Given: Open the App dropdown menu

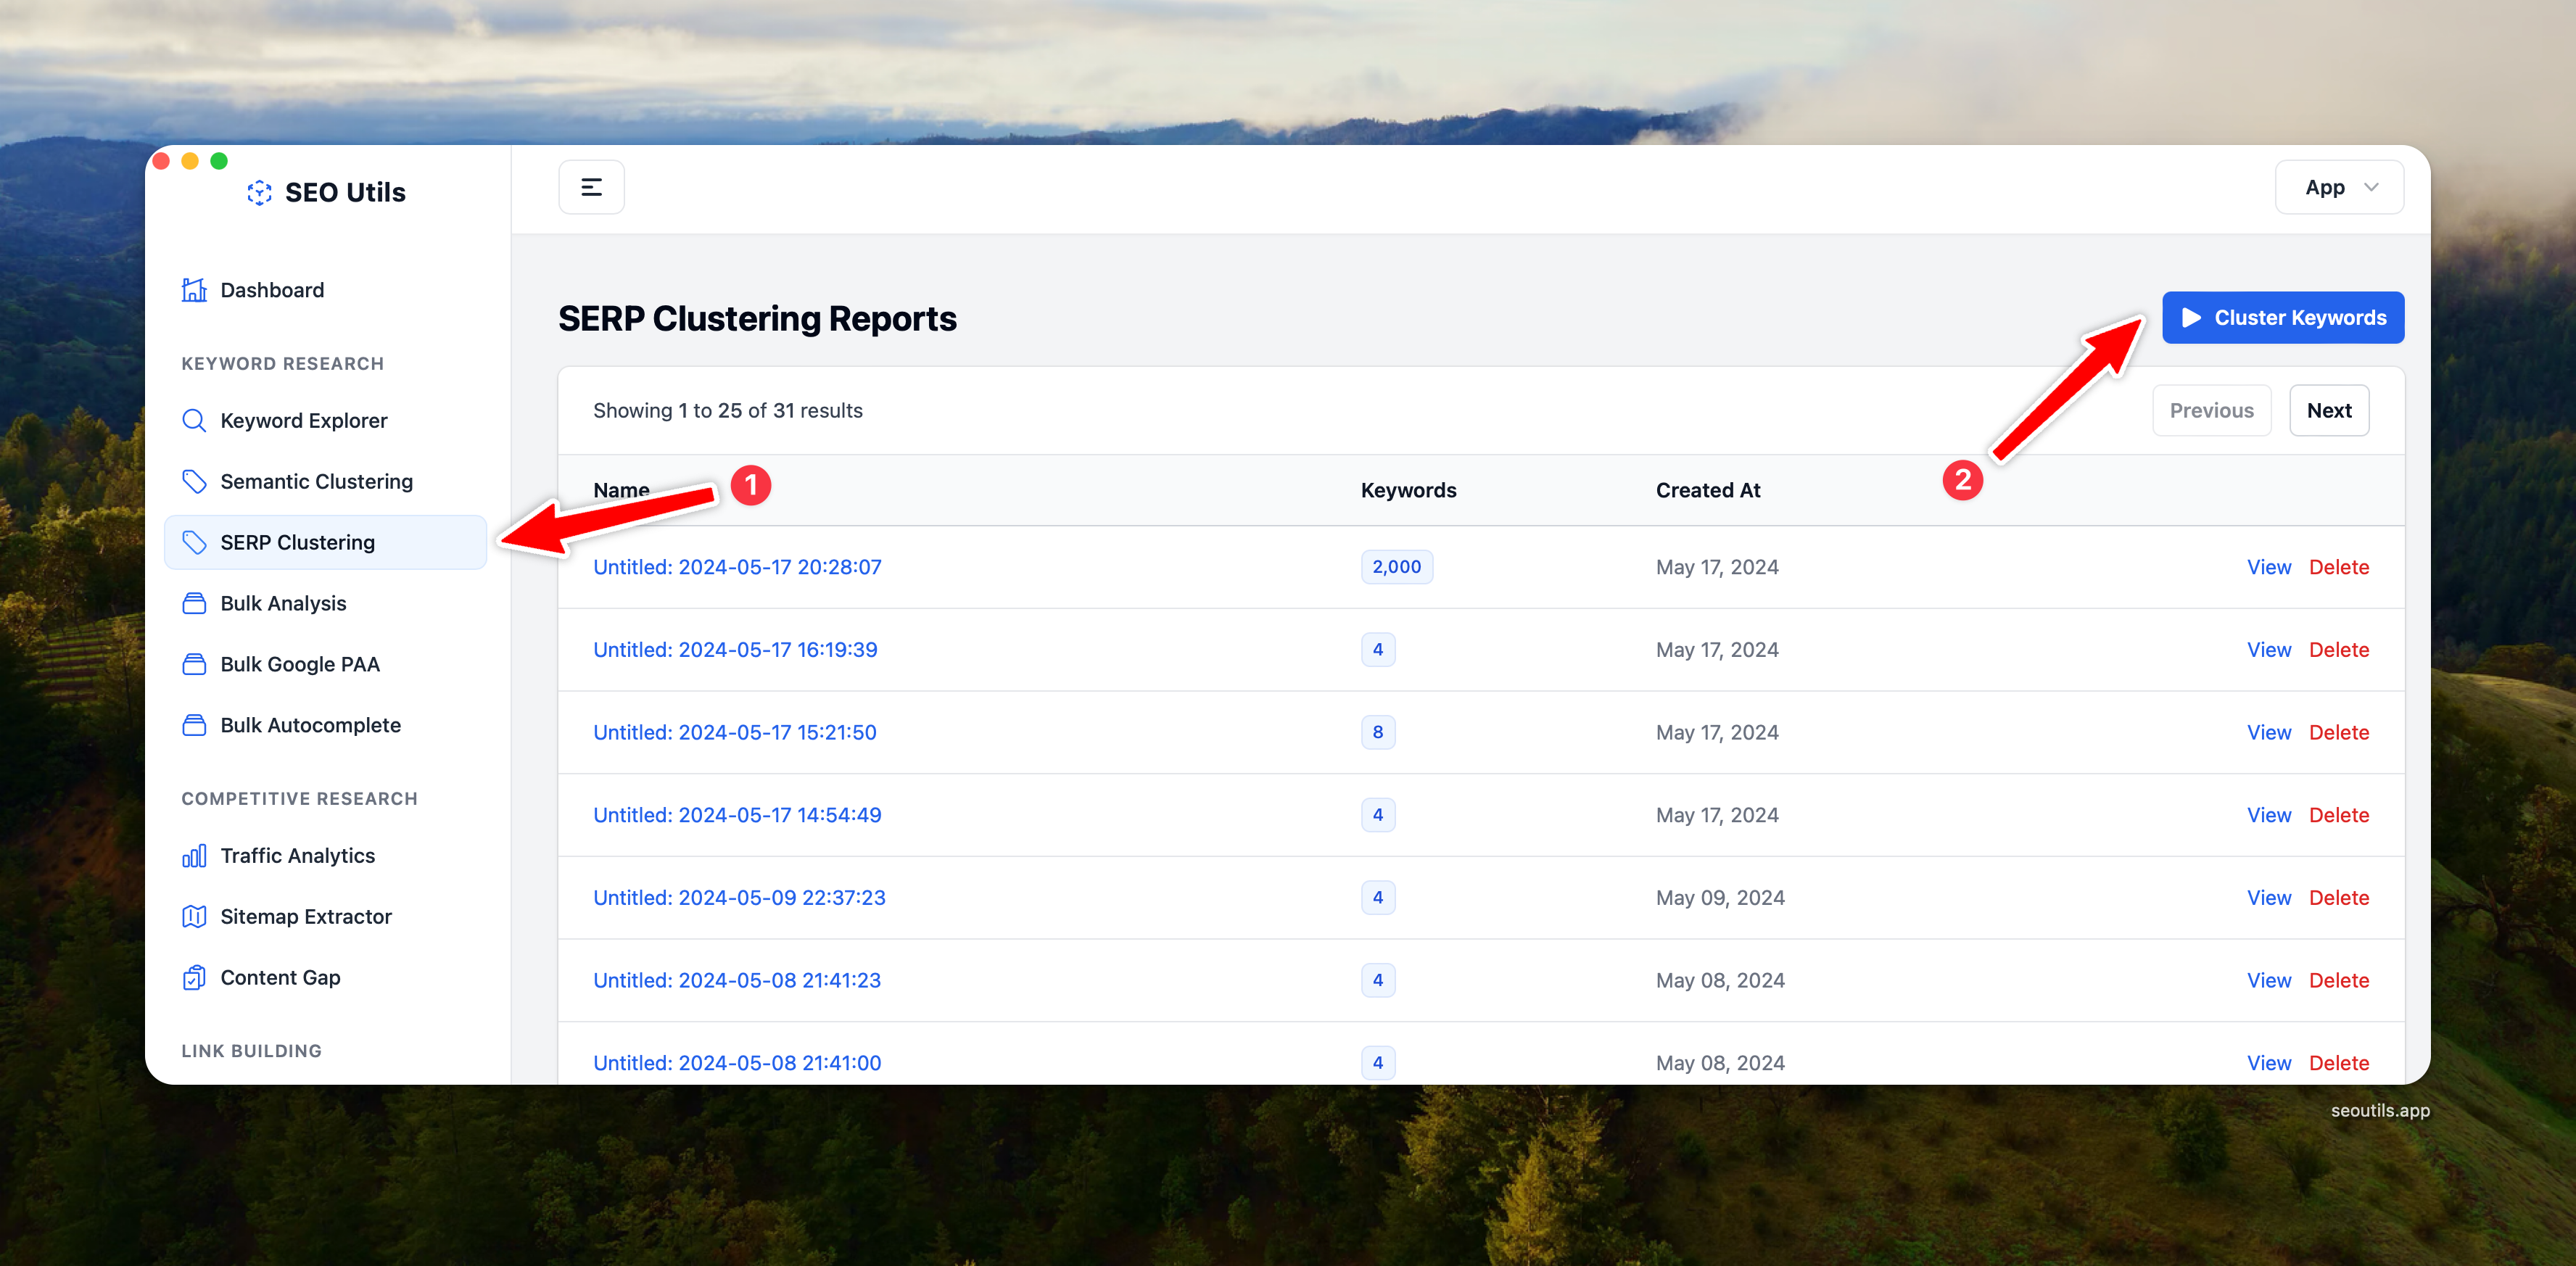Looking at the screenshot, I should coord(2338,187).
